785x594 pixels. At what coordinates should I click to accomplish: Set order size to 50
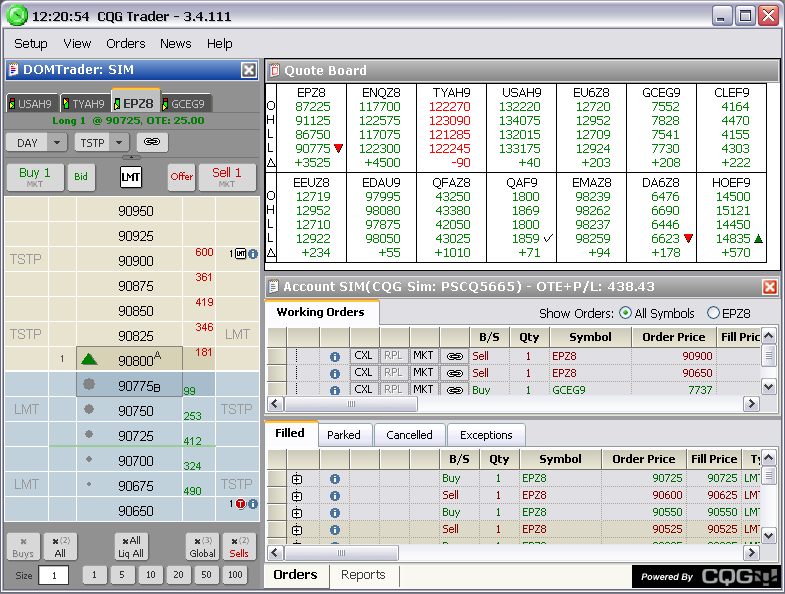pos(206,575)
